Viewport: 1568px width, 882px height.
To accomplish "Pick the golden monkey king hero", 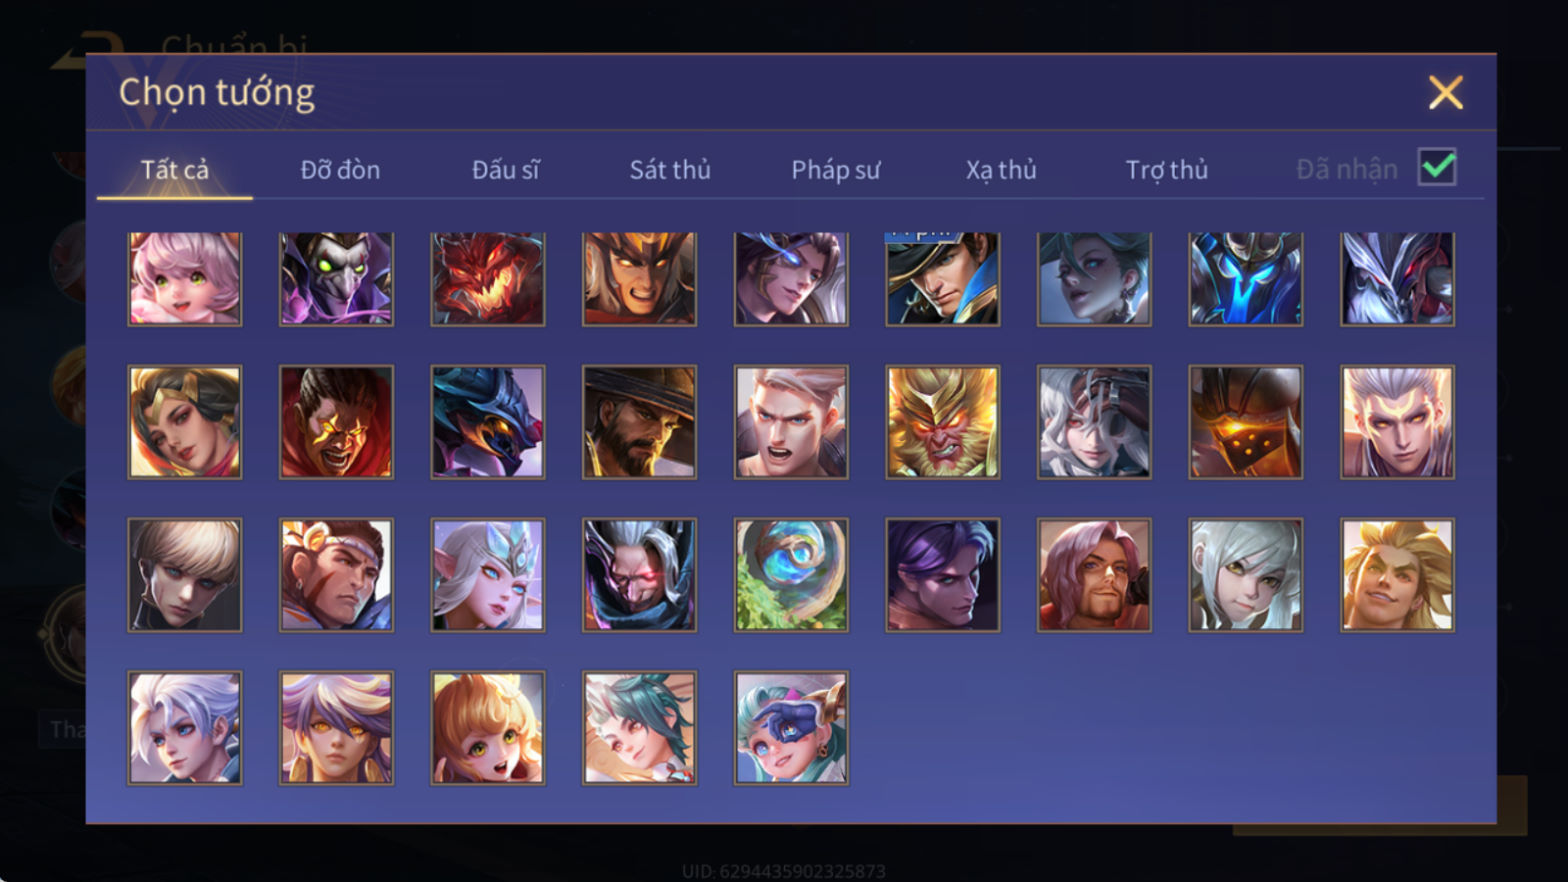I will click(942, 421).
